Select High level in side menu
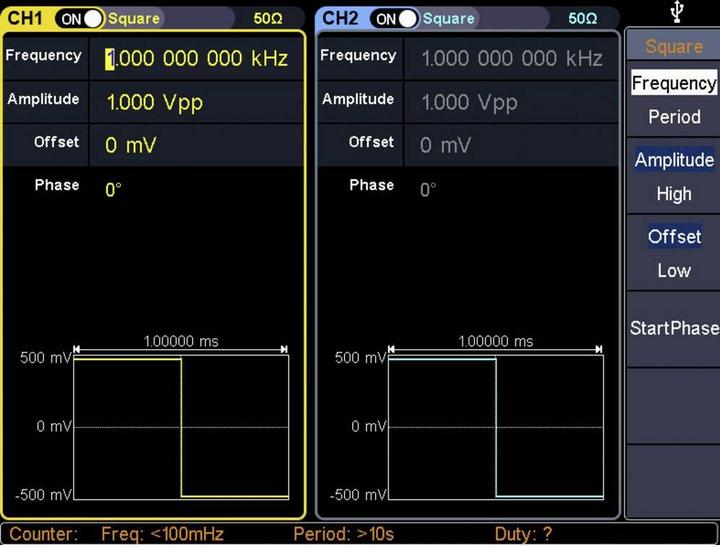 (x=674, y=194)
